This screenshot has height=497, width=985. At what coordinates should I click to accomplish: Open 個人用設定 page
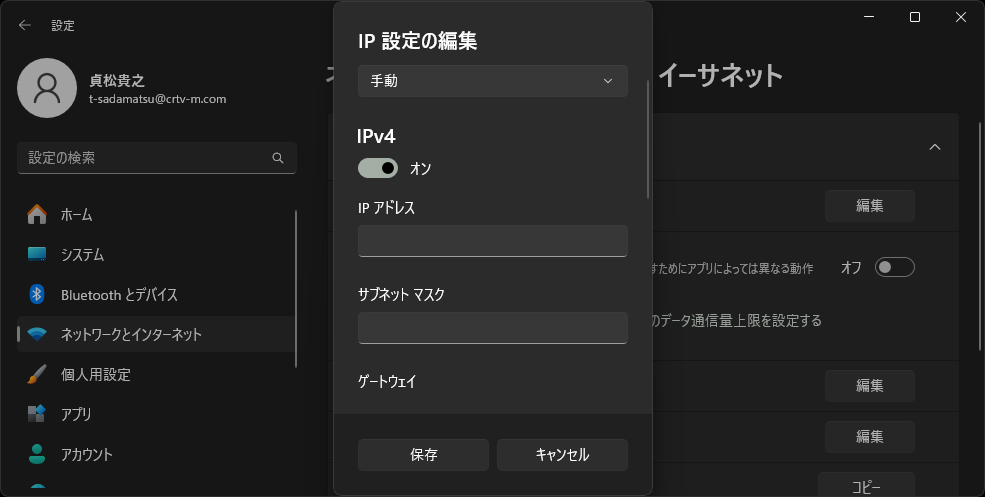tap(155, 374)
